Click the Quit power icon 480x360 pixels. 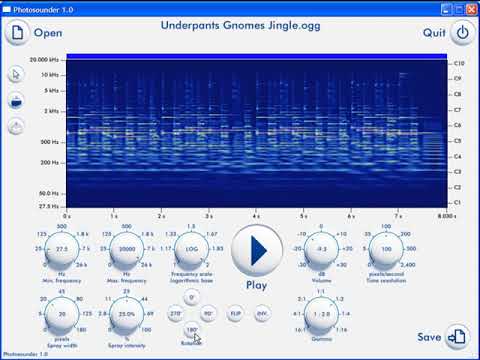point(462,33)
